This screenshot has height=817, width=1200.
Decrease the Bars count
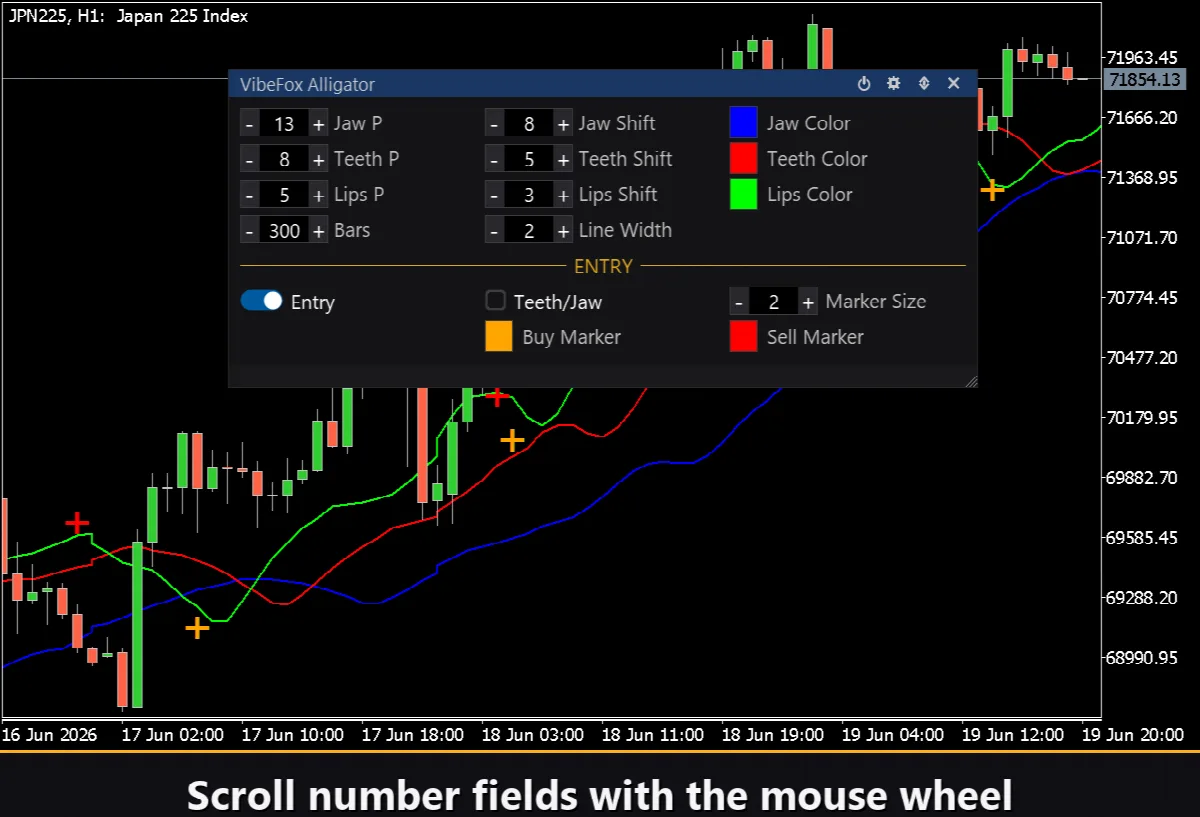(x=249, y=230)
